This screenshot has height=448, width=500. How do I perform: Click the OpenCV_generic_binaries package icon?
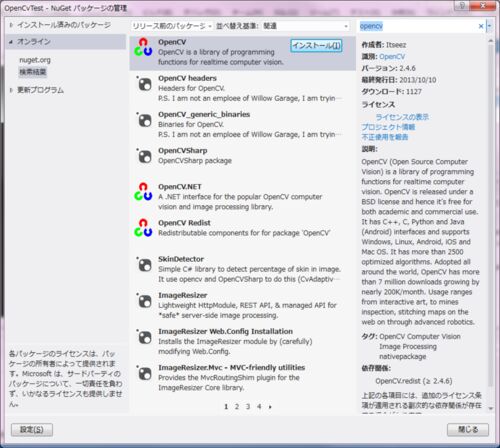point(145,121)
